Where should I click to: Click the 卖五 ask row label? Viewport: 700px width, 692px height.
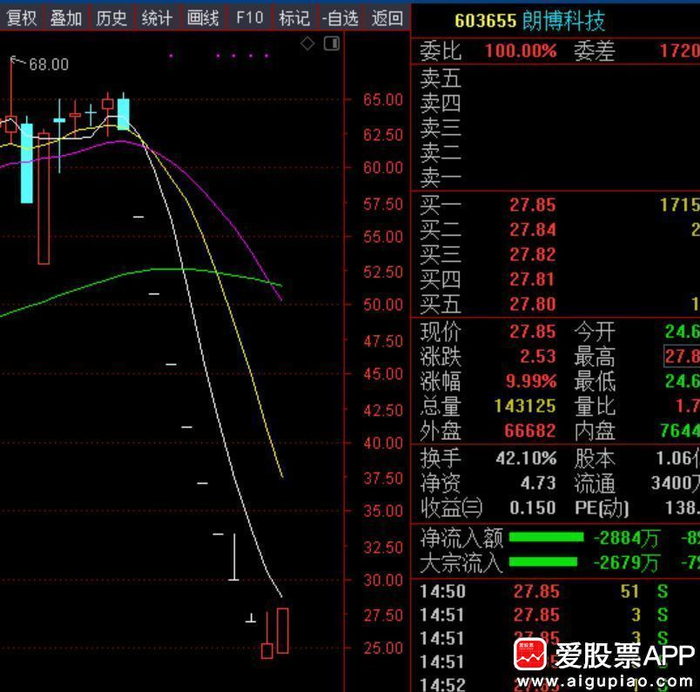click(x=441, y=79)
